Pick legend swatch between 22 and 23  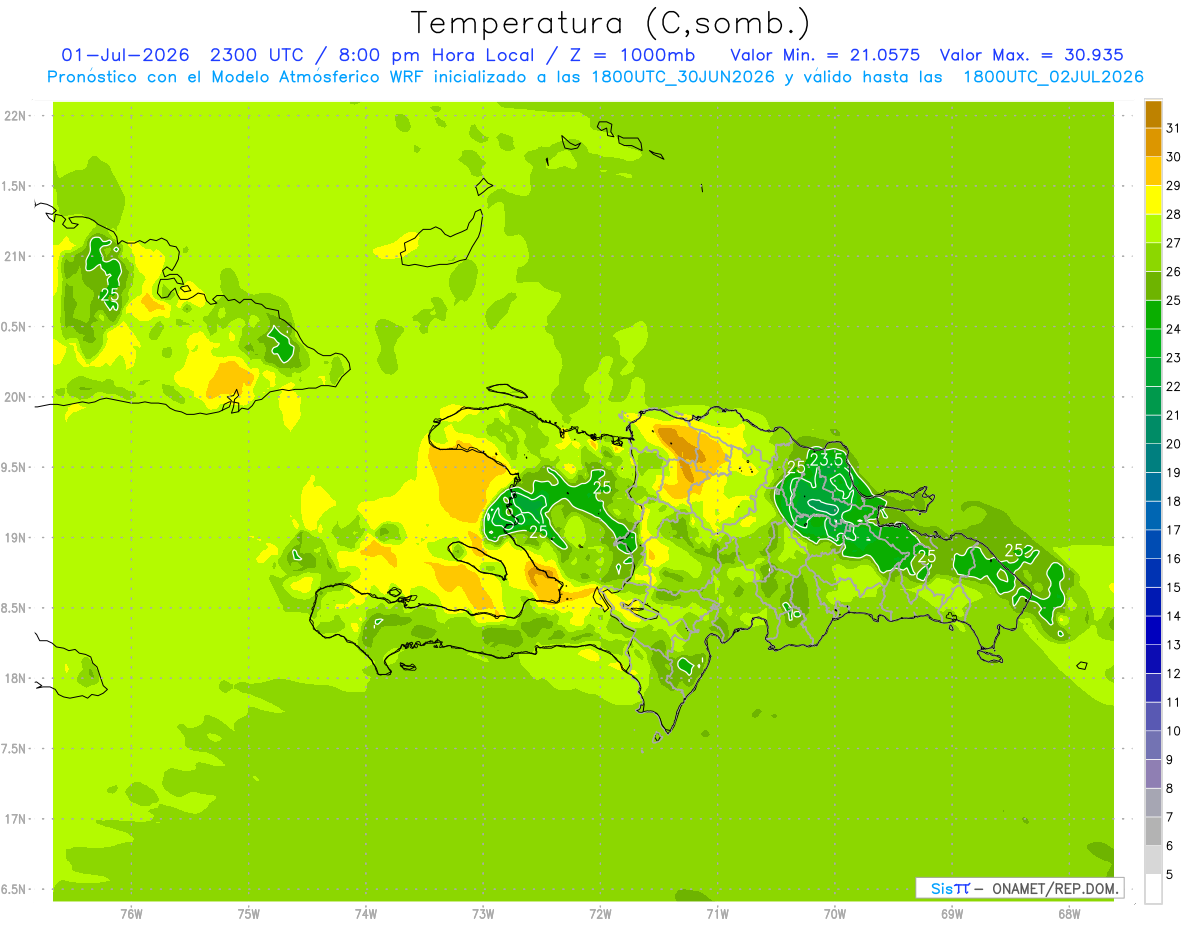click(x=1153, y=372)
